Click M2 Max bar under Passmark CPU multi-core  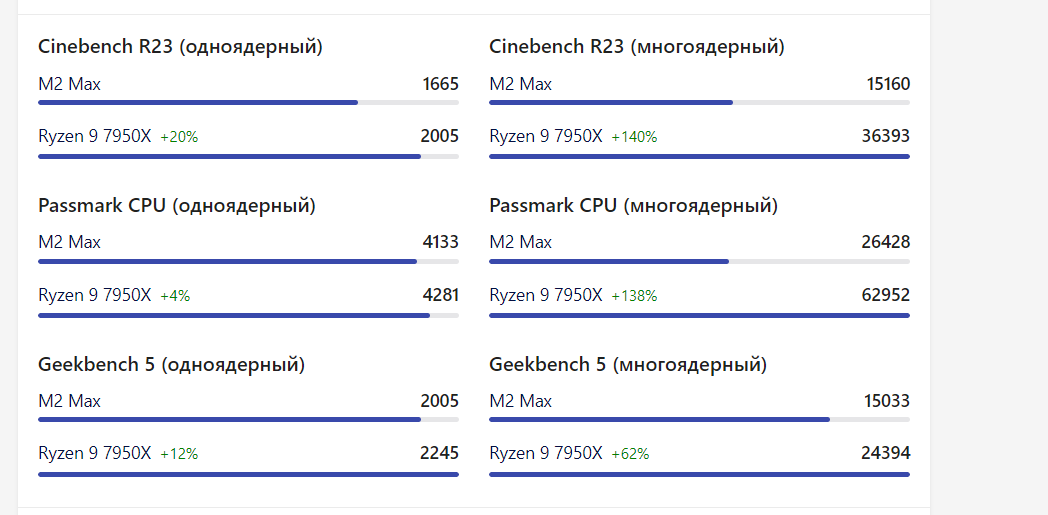click(609, 262)
